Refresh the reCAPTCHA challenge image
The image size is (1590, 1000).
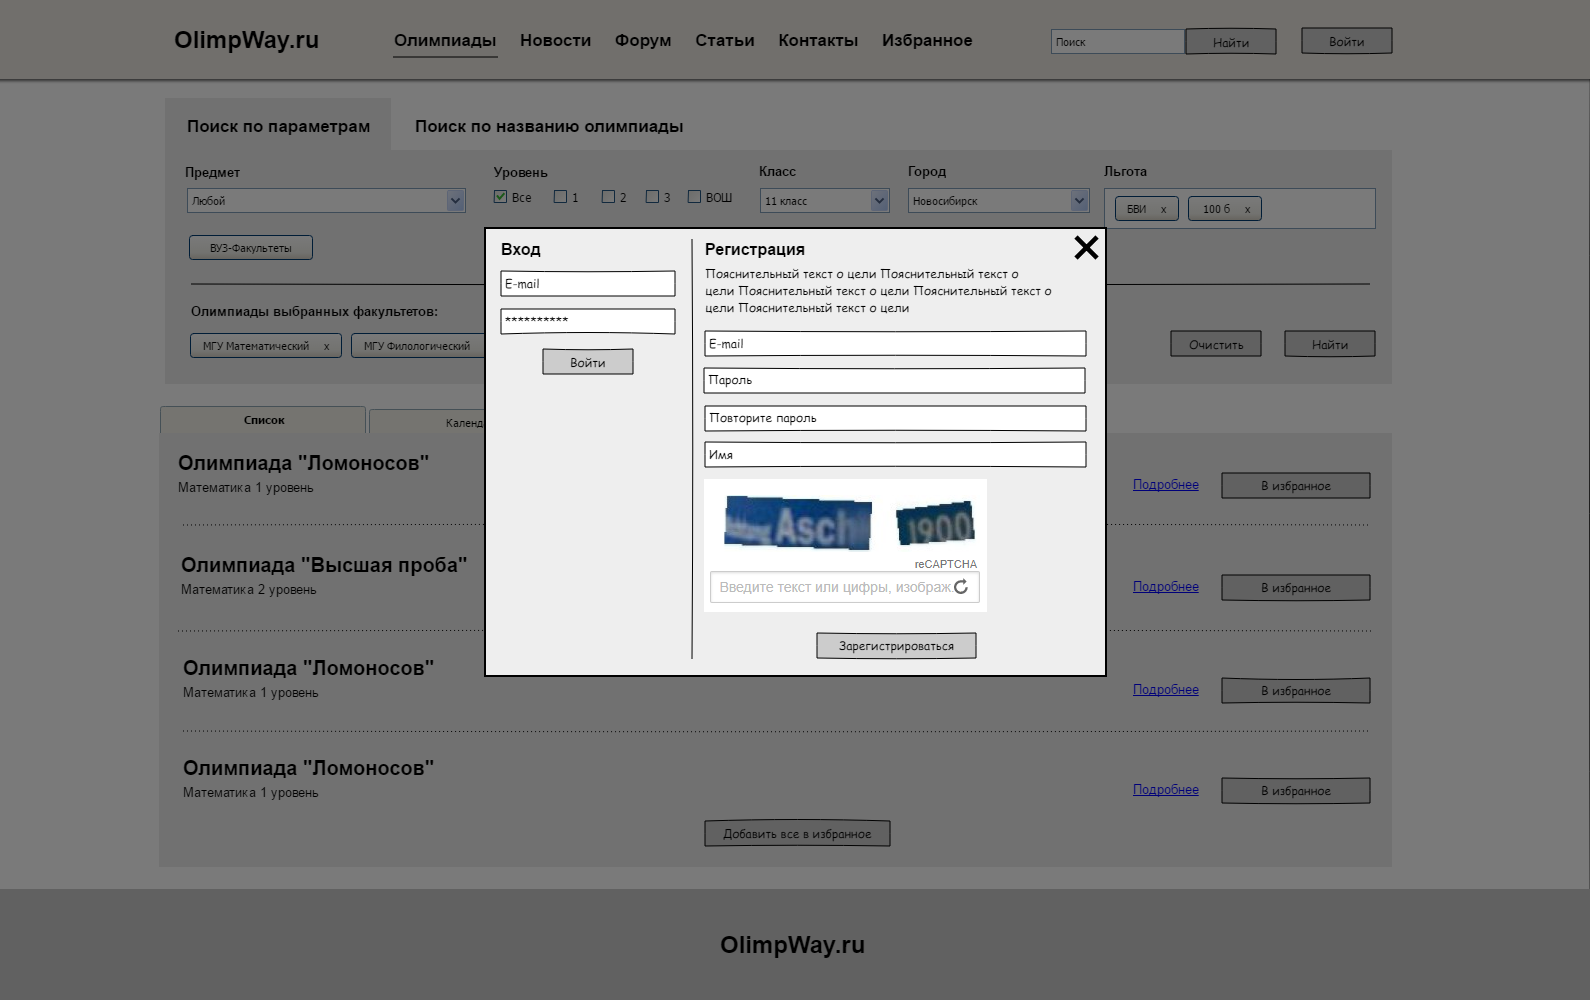[961, 587]
